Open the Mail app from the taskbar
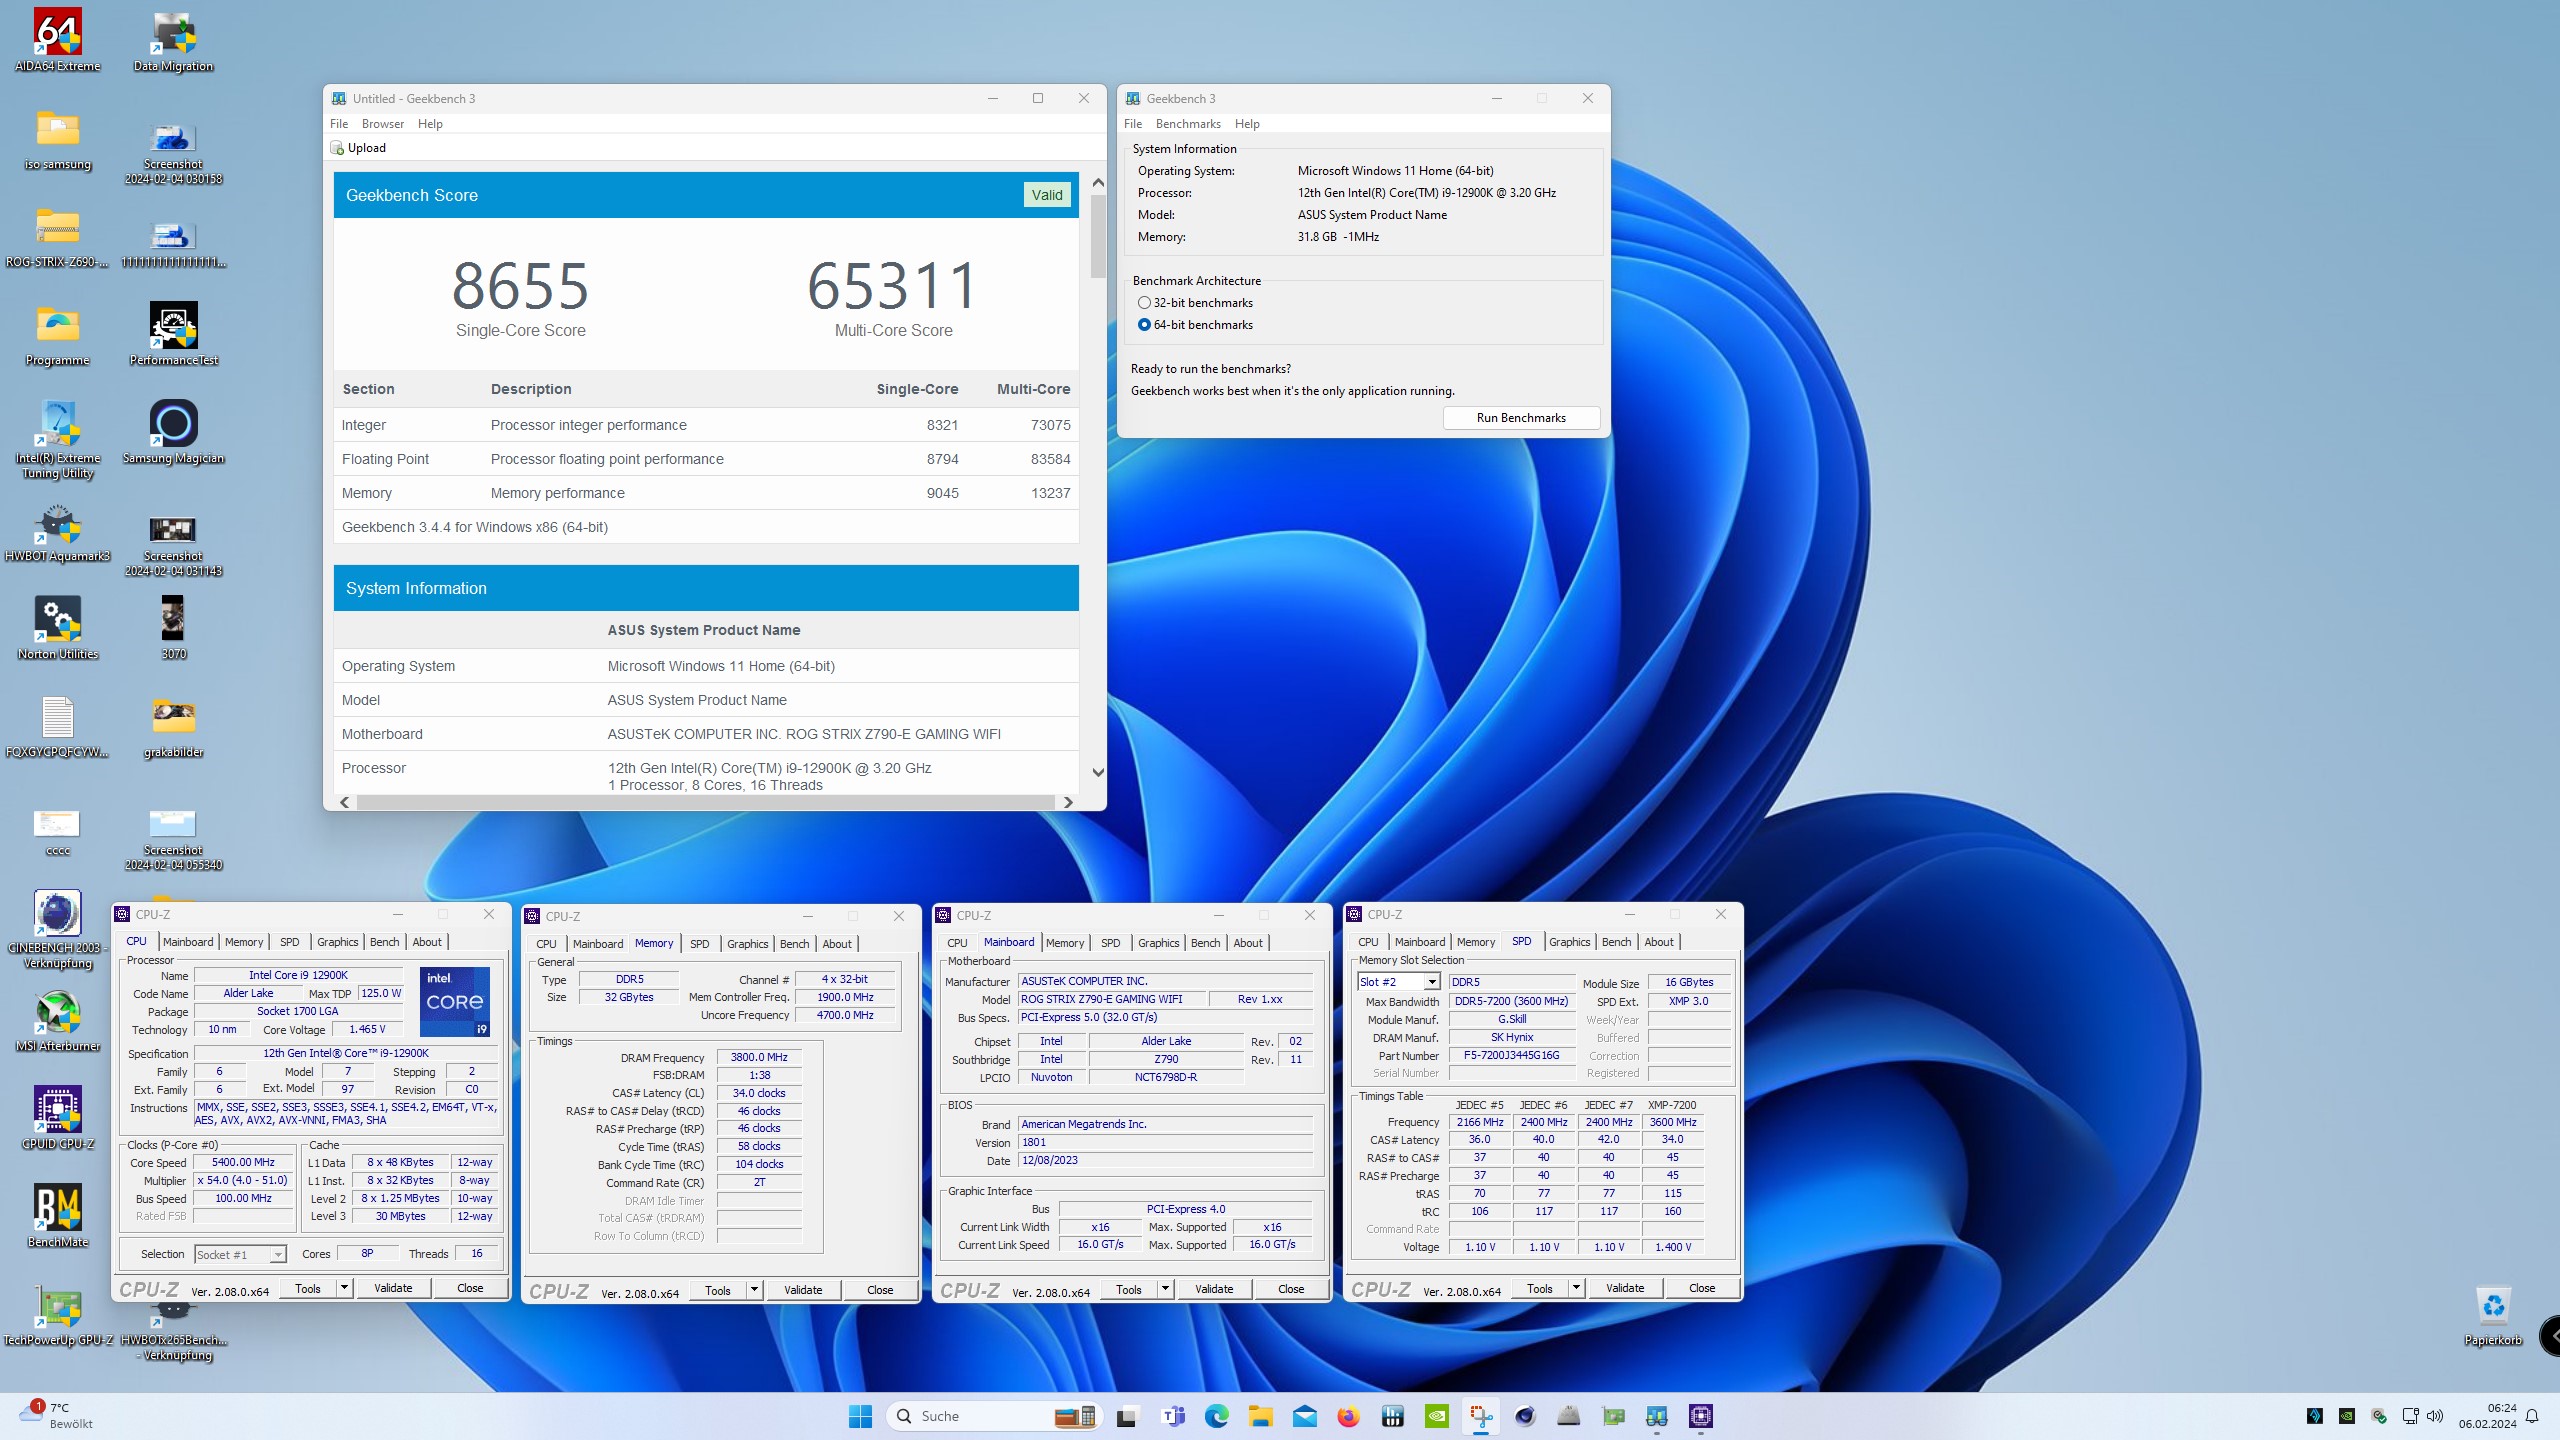 coord(1304,1416)
